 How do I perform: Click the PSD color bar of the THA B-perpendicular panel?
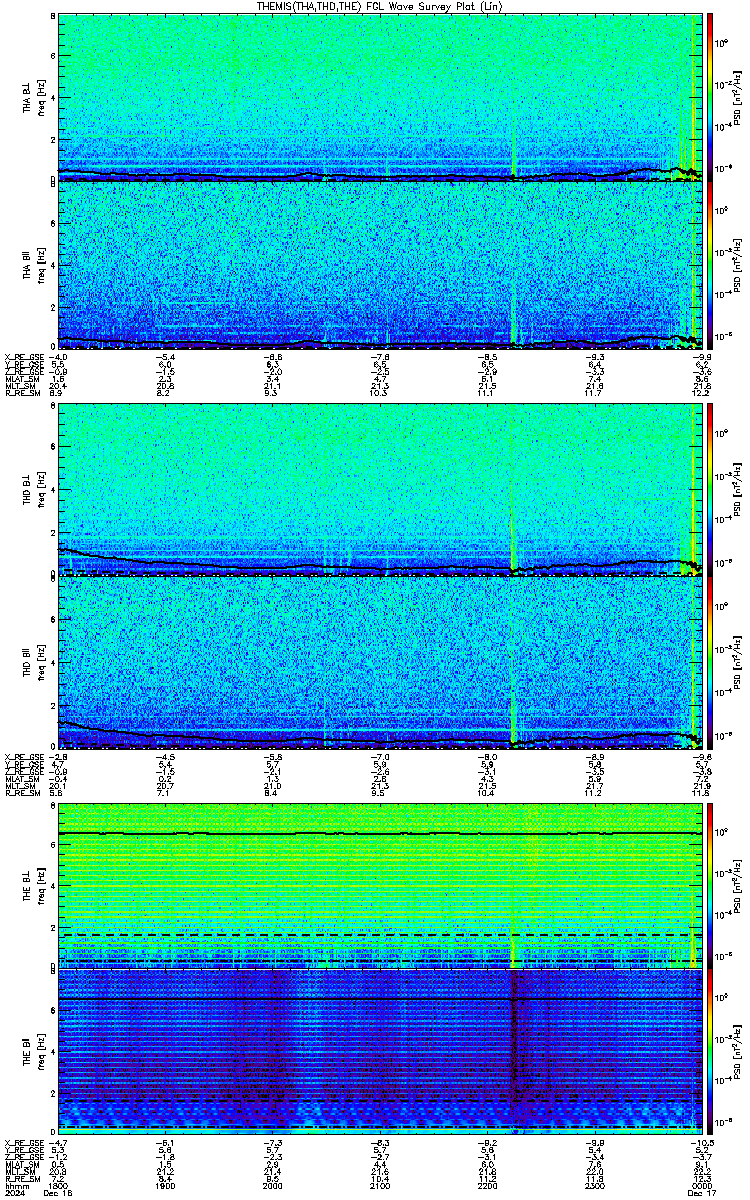[x=710, y=97]
